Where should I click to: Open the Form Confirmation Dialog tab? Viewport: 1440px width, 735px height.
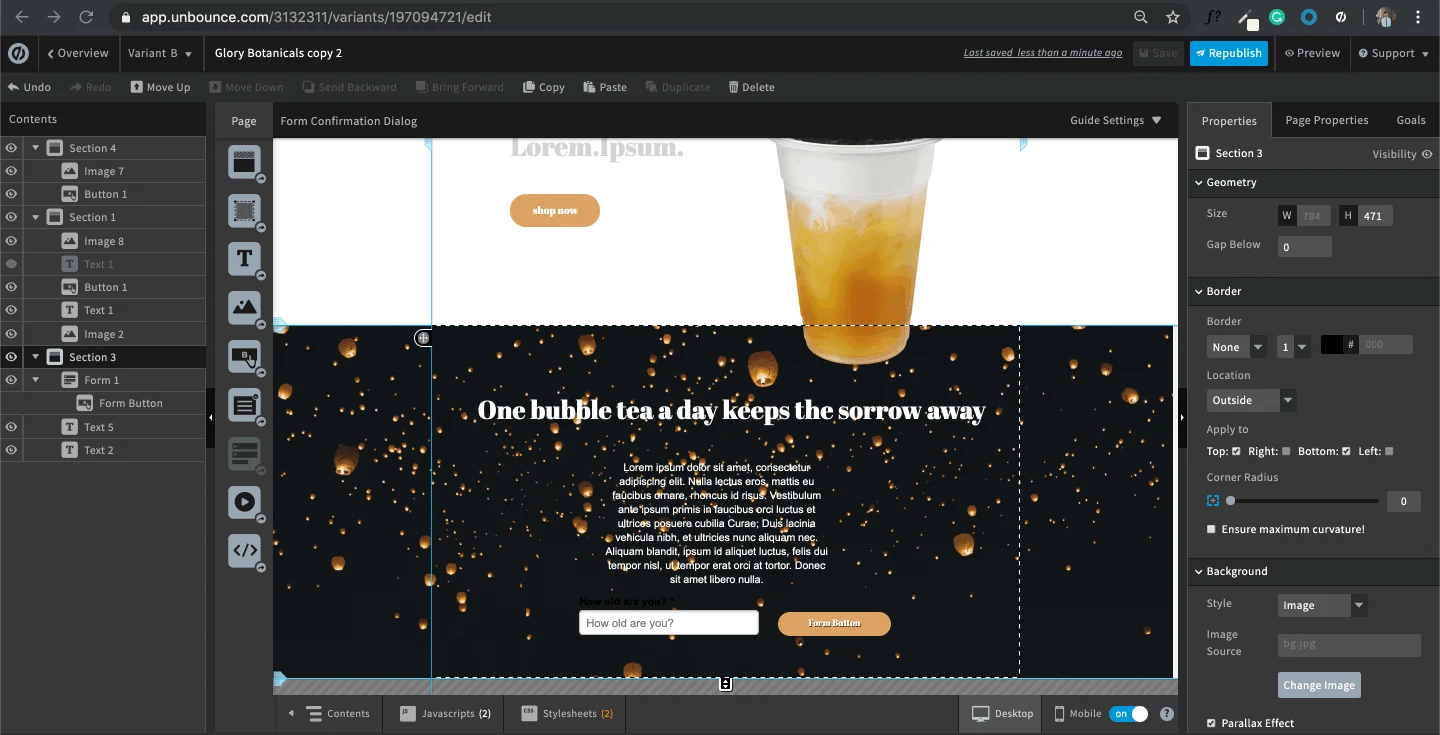[349, 121]
